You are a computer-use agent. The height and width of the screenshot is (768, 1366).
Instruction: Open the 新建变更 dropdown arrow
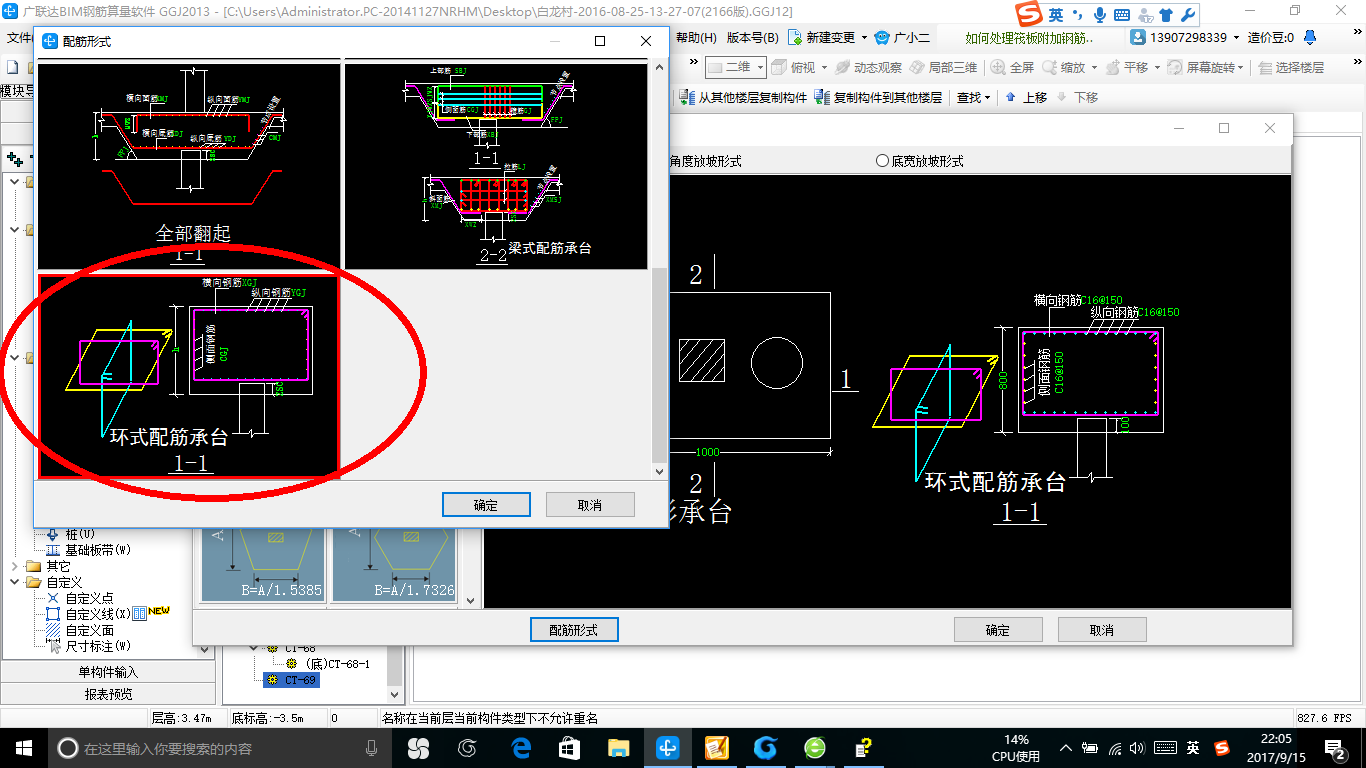(x=863, y=38)
